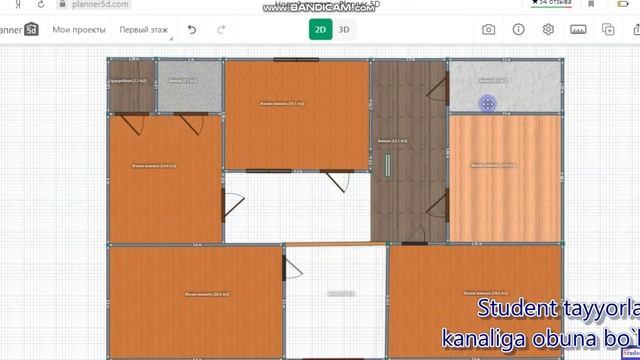Select the door at the corridor's bottom edge

(416, 235)
